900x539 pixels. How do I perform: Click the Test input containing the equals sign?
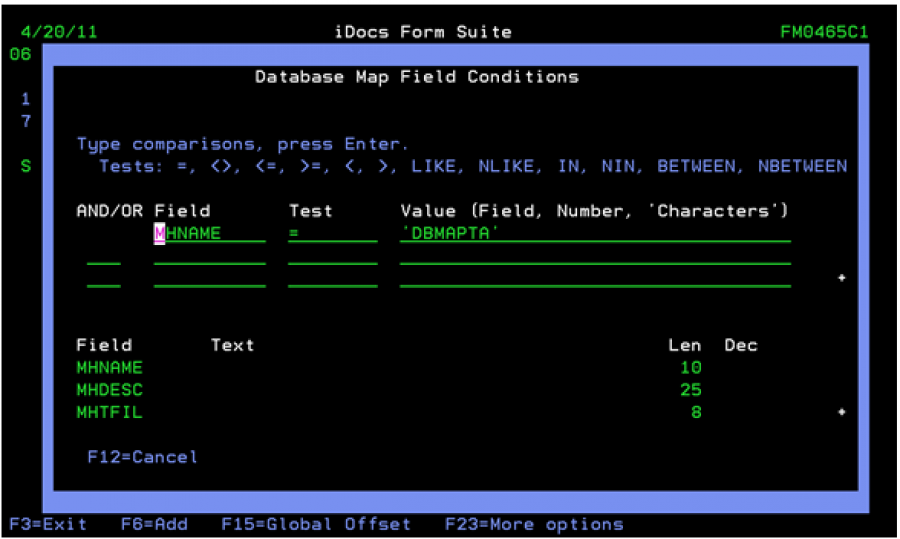pyautogui.click(x=332, y=233)
